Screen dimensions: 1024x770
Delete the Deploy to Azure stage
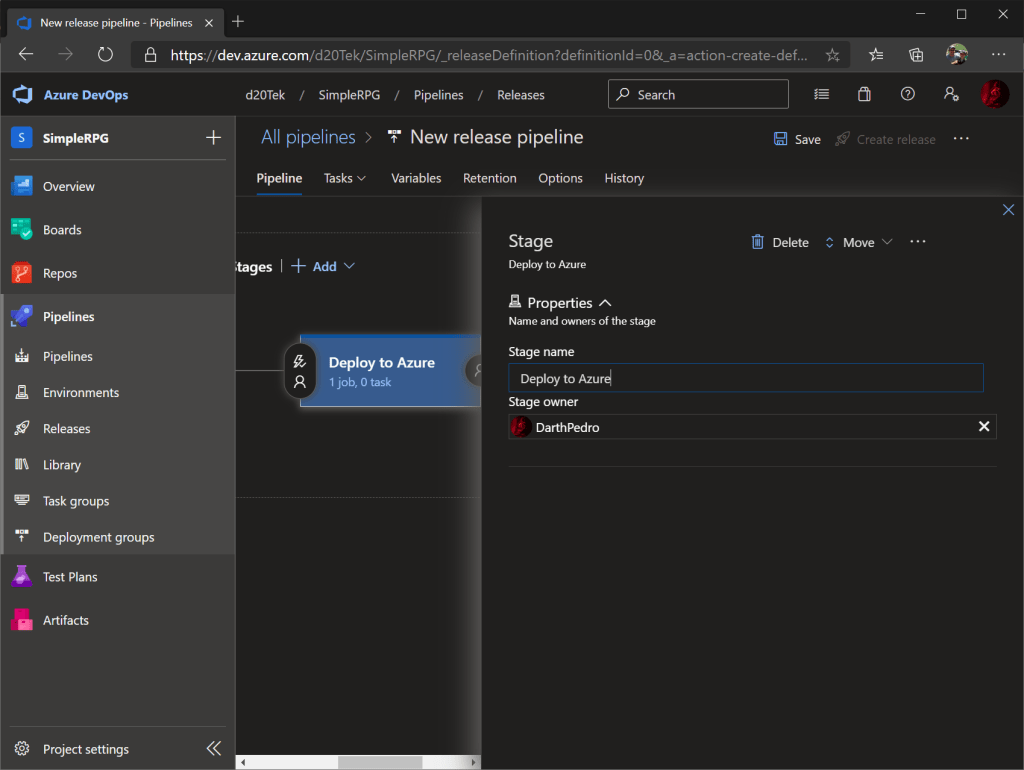tap(780, 242)
